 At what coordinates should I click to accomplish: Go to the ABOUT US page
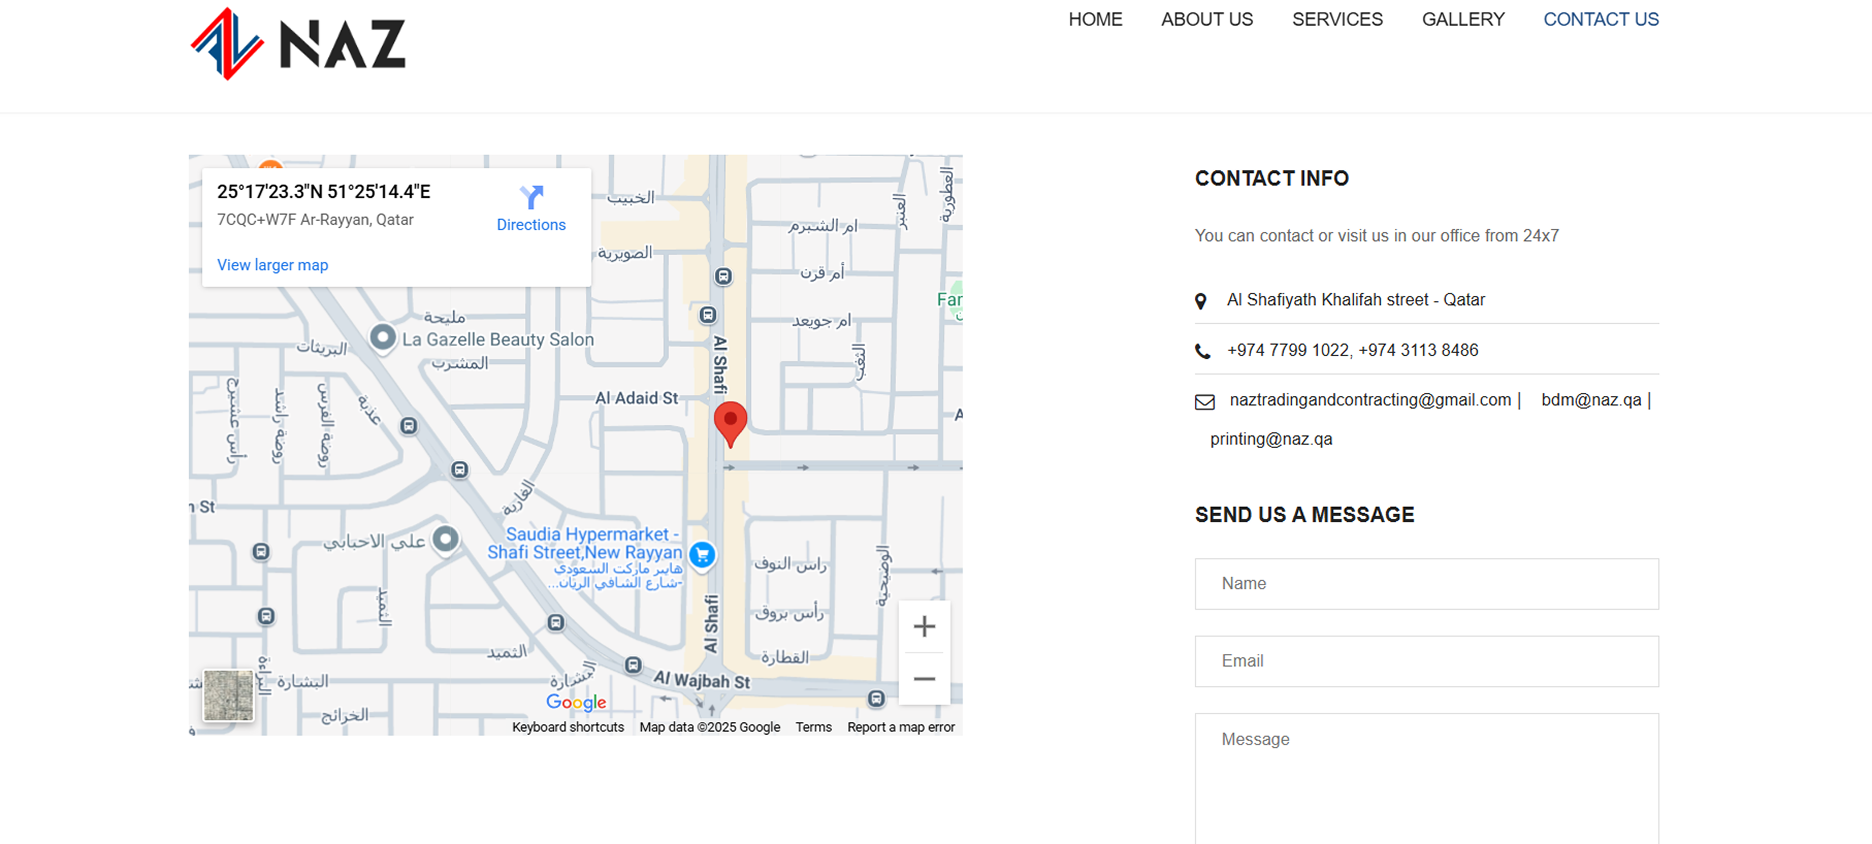(x=1206, y=20)
